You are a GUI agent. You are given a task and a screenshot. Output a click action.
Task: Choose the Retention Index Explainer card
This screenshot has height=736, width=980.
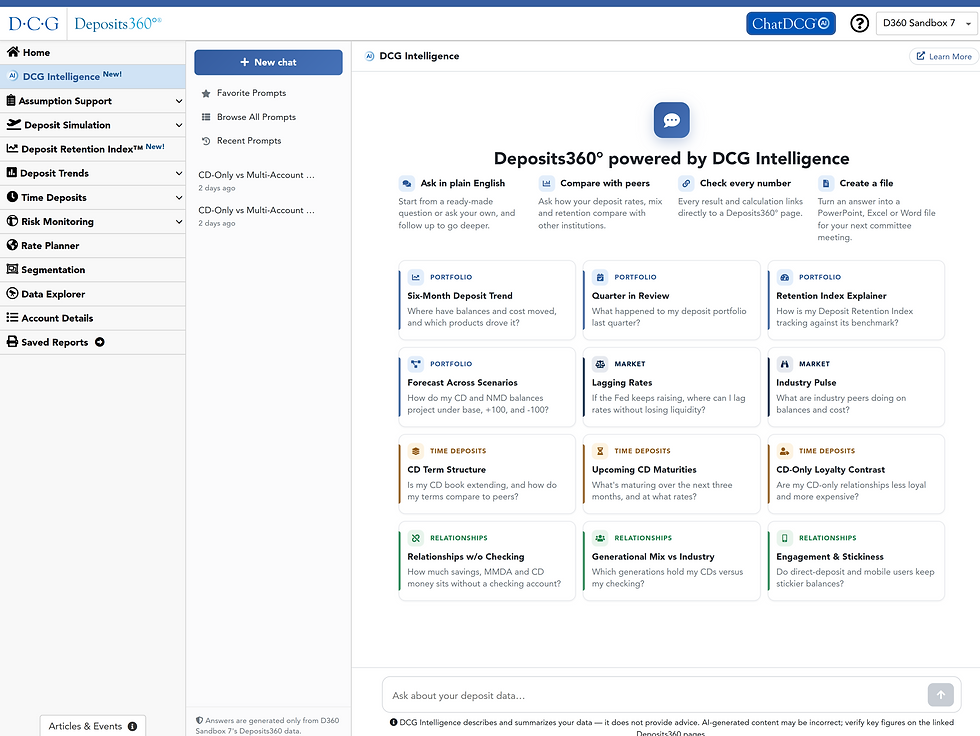pos(856,301)
